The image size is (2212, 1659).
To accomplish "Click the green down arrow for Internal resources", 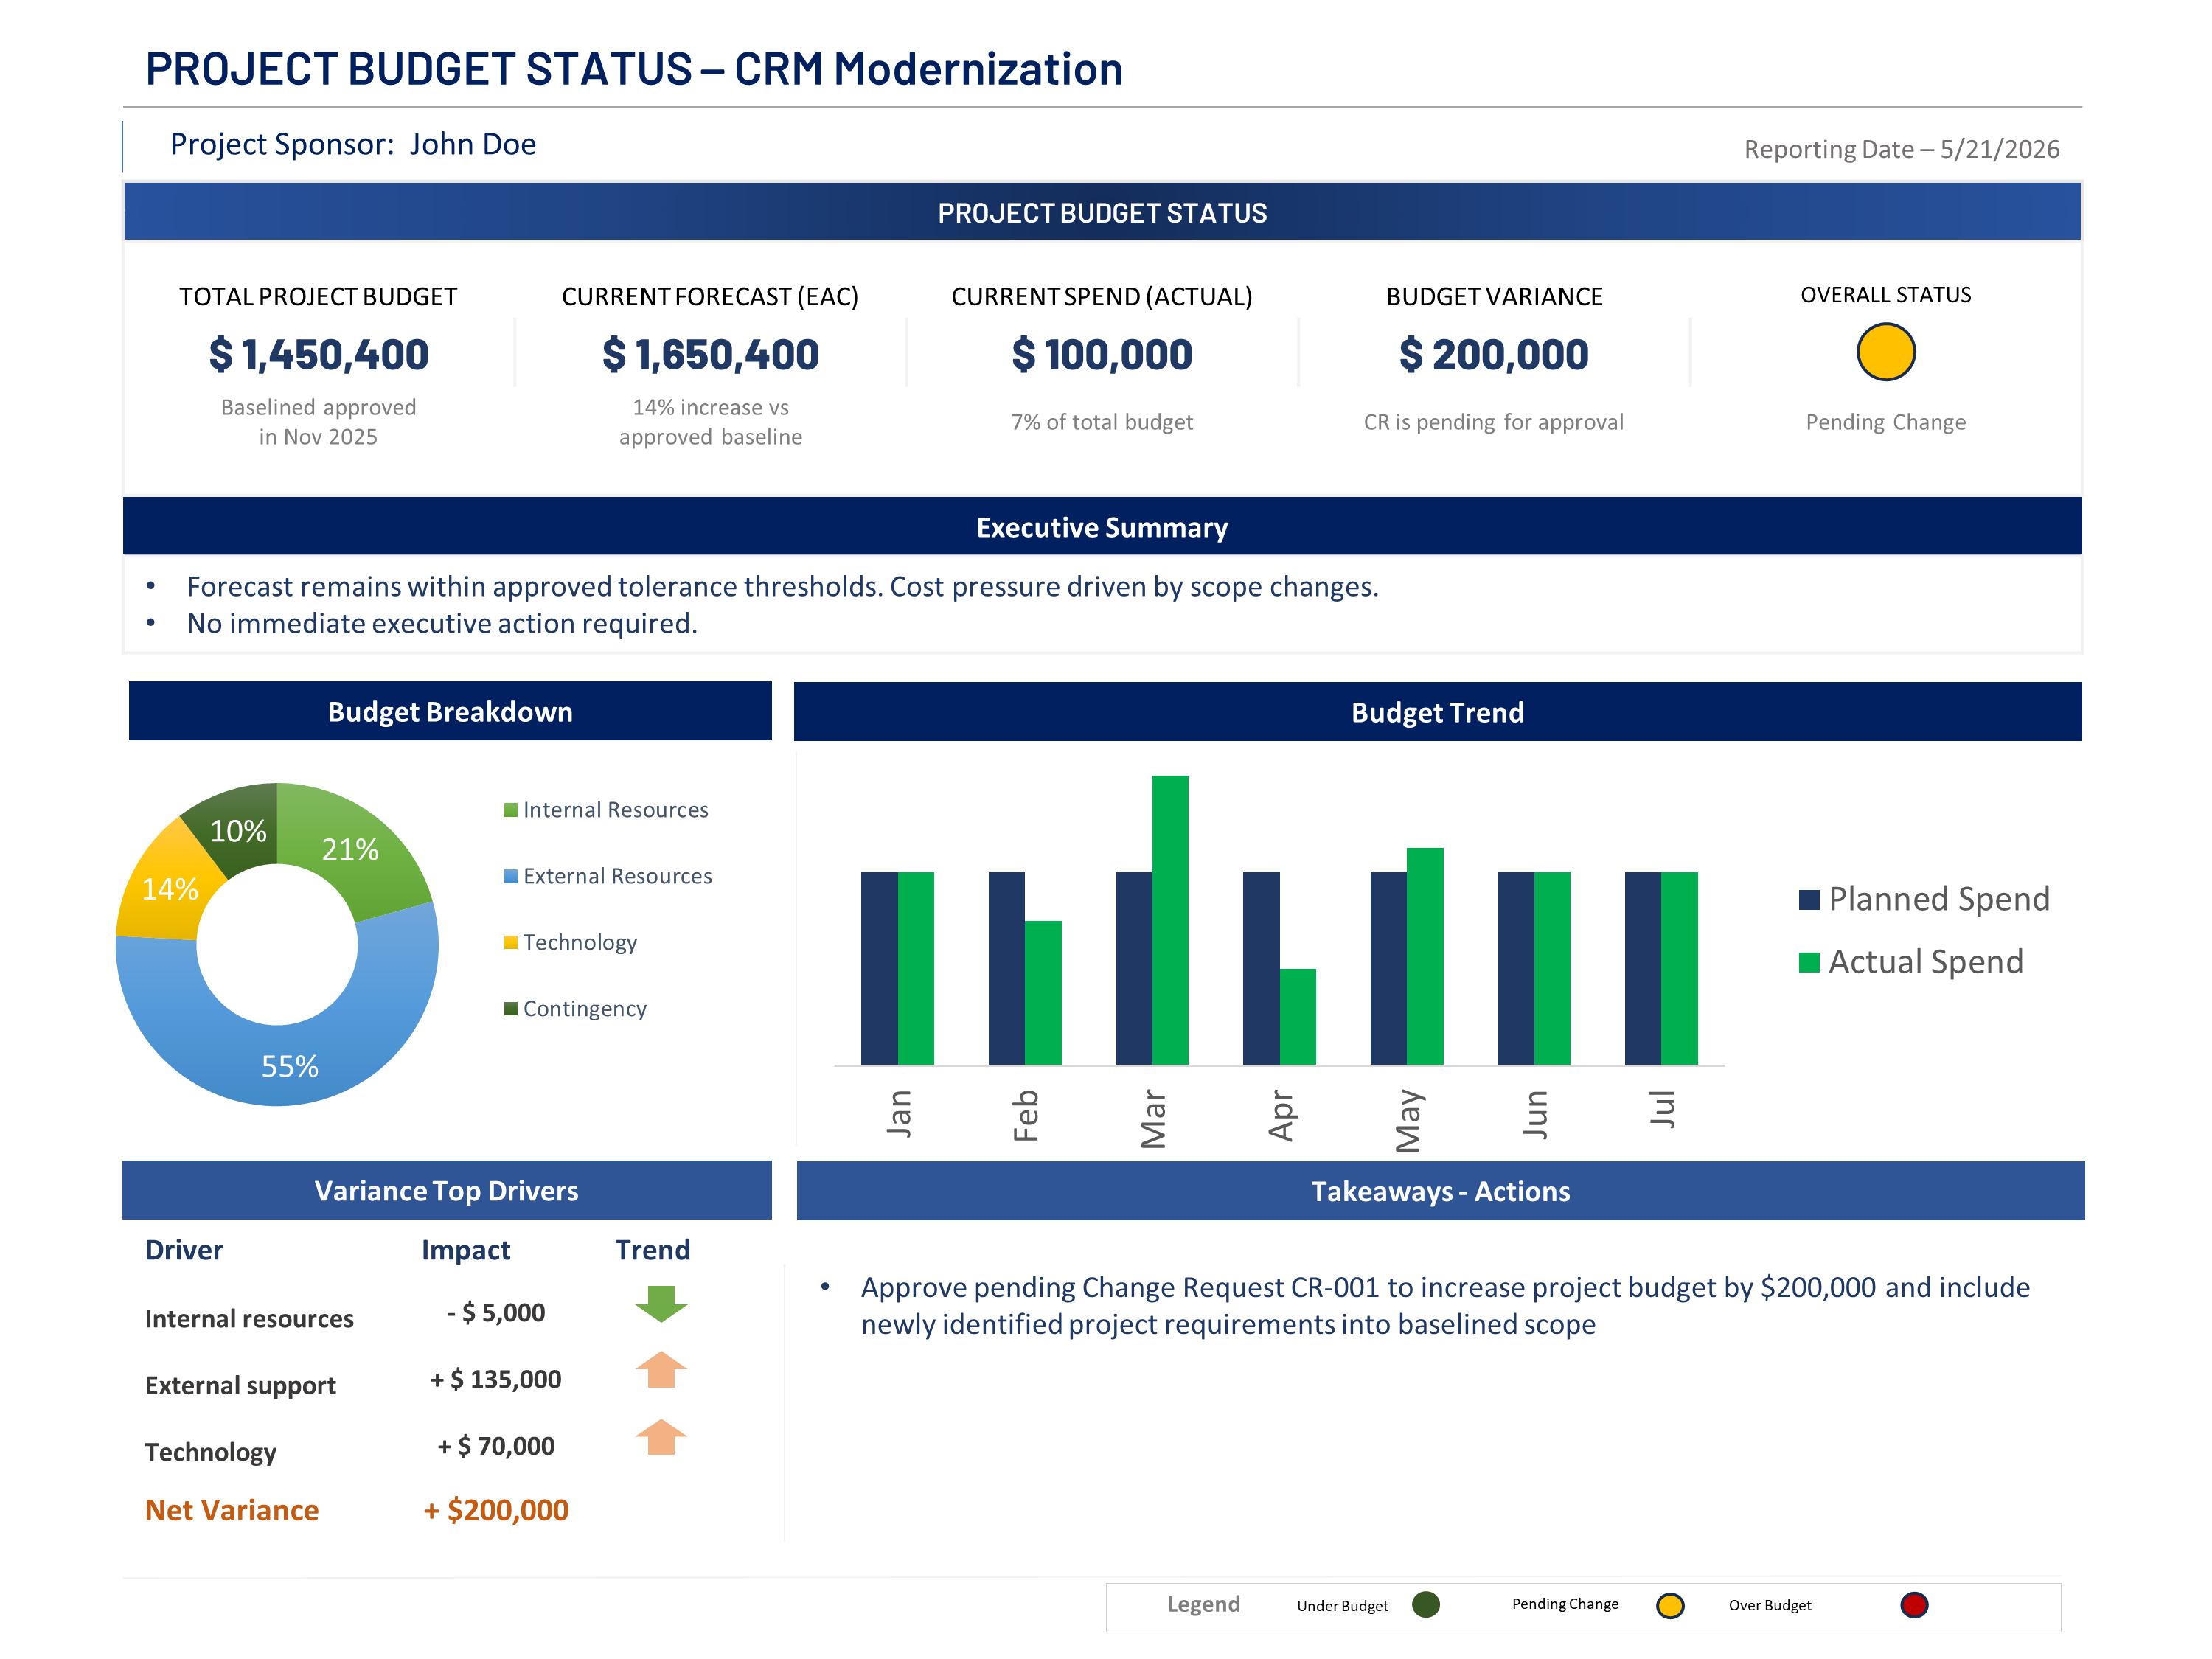I will point(661,1304).
